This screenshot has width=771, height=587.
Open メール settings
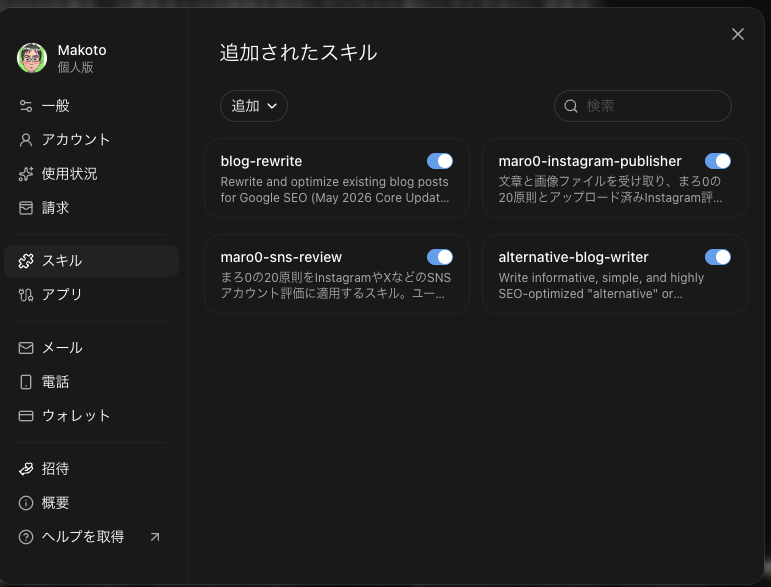91,348
